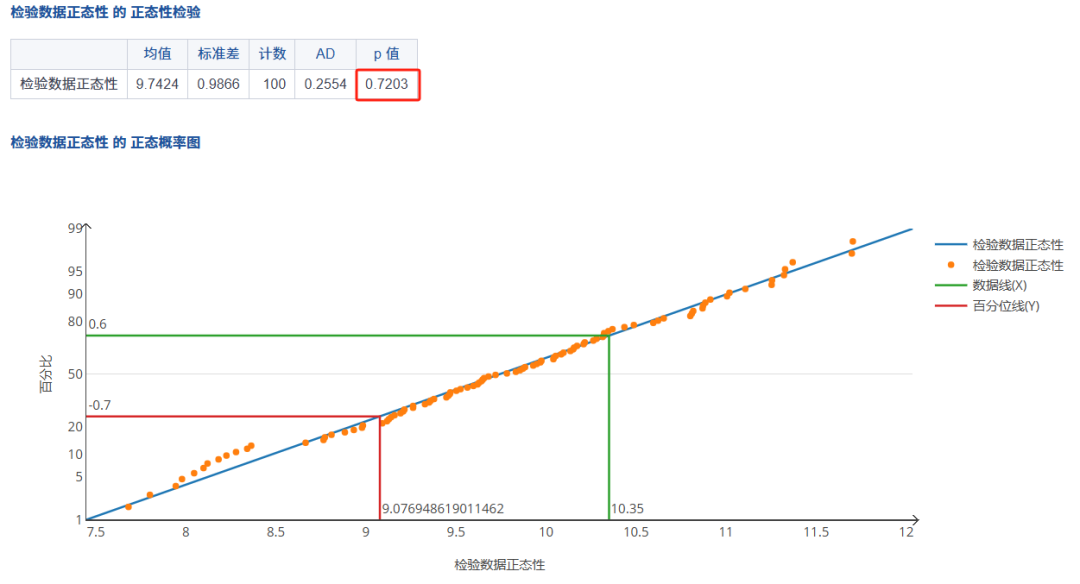Click the row label 检验数据正态性 in table

tap(69, 84)
